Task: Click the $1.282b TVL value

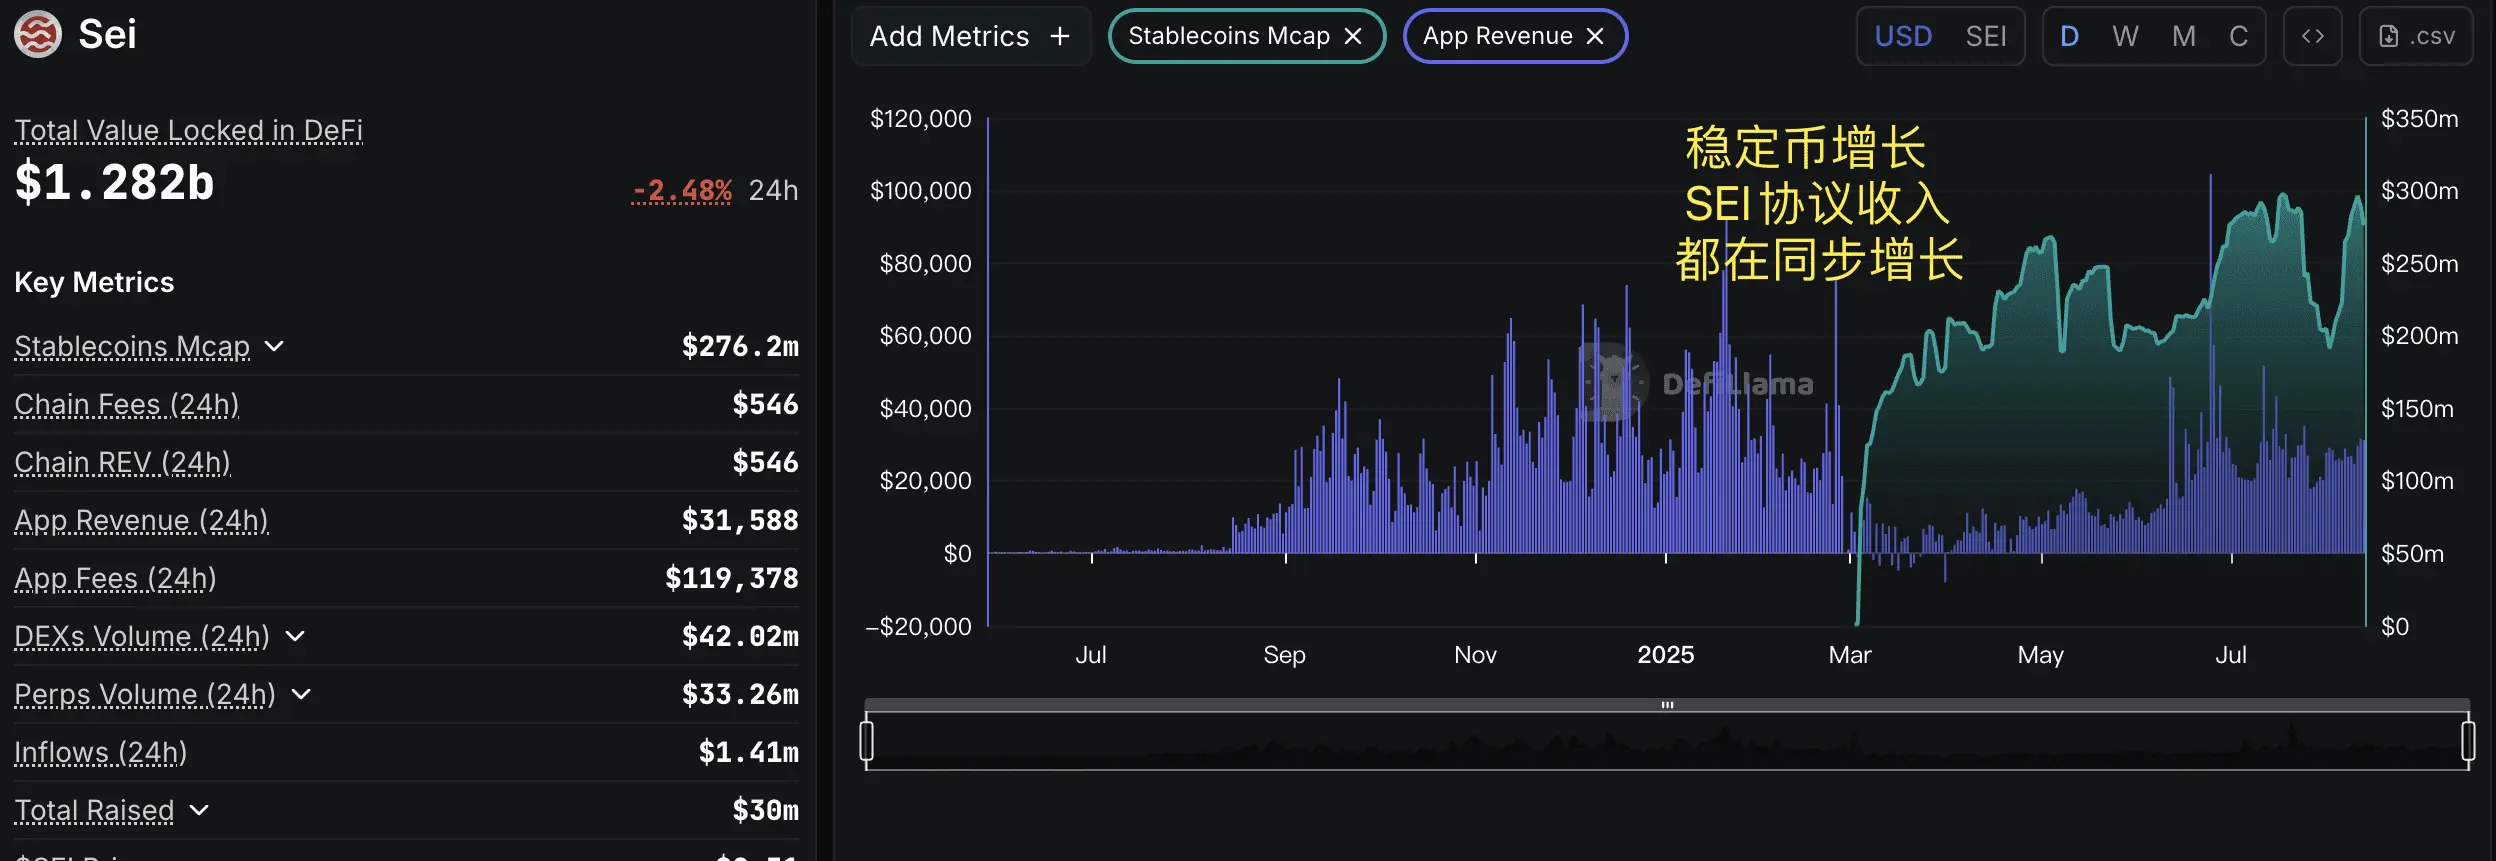Action: (x=114, y=183)
